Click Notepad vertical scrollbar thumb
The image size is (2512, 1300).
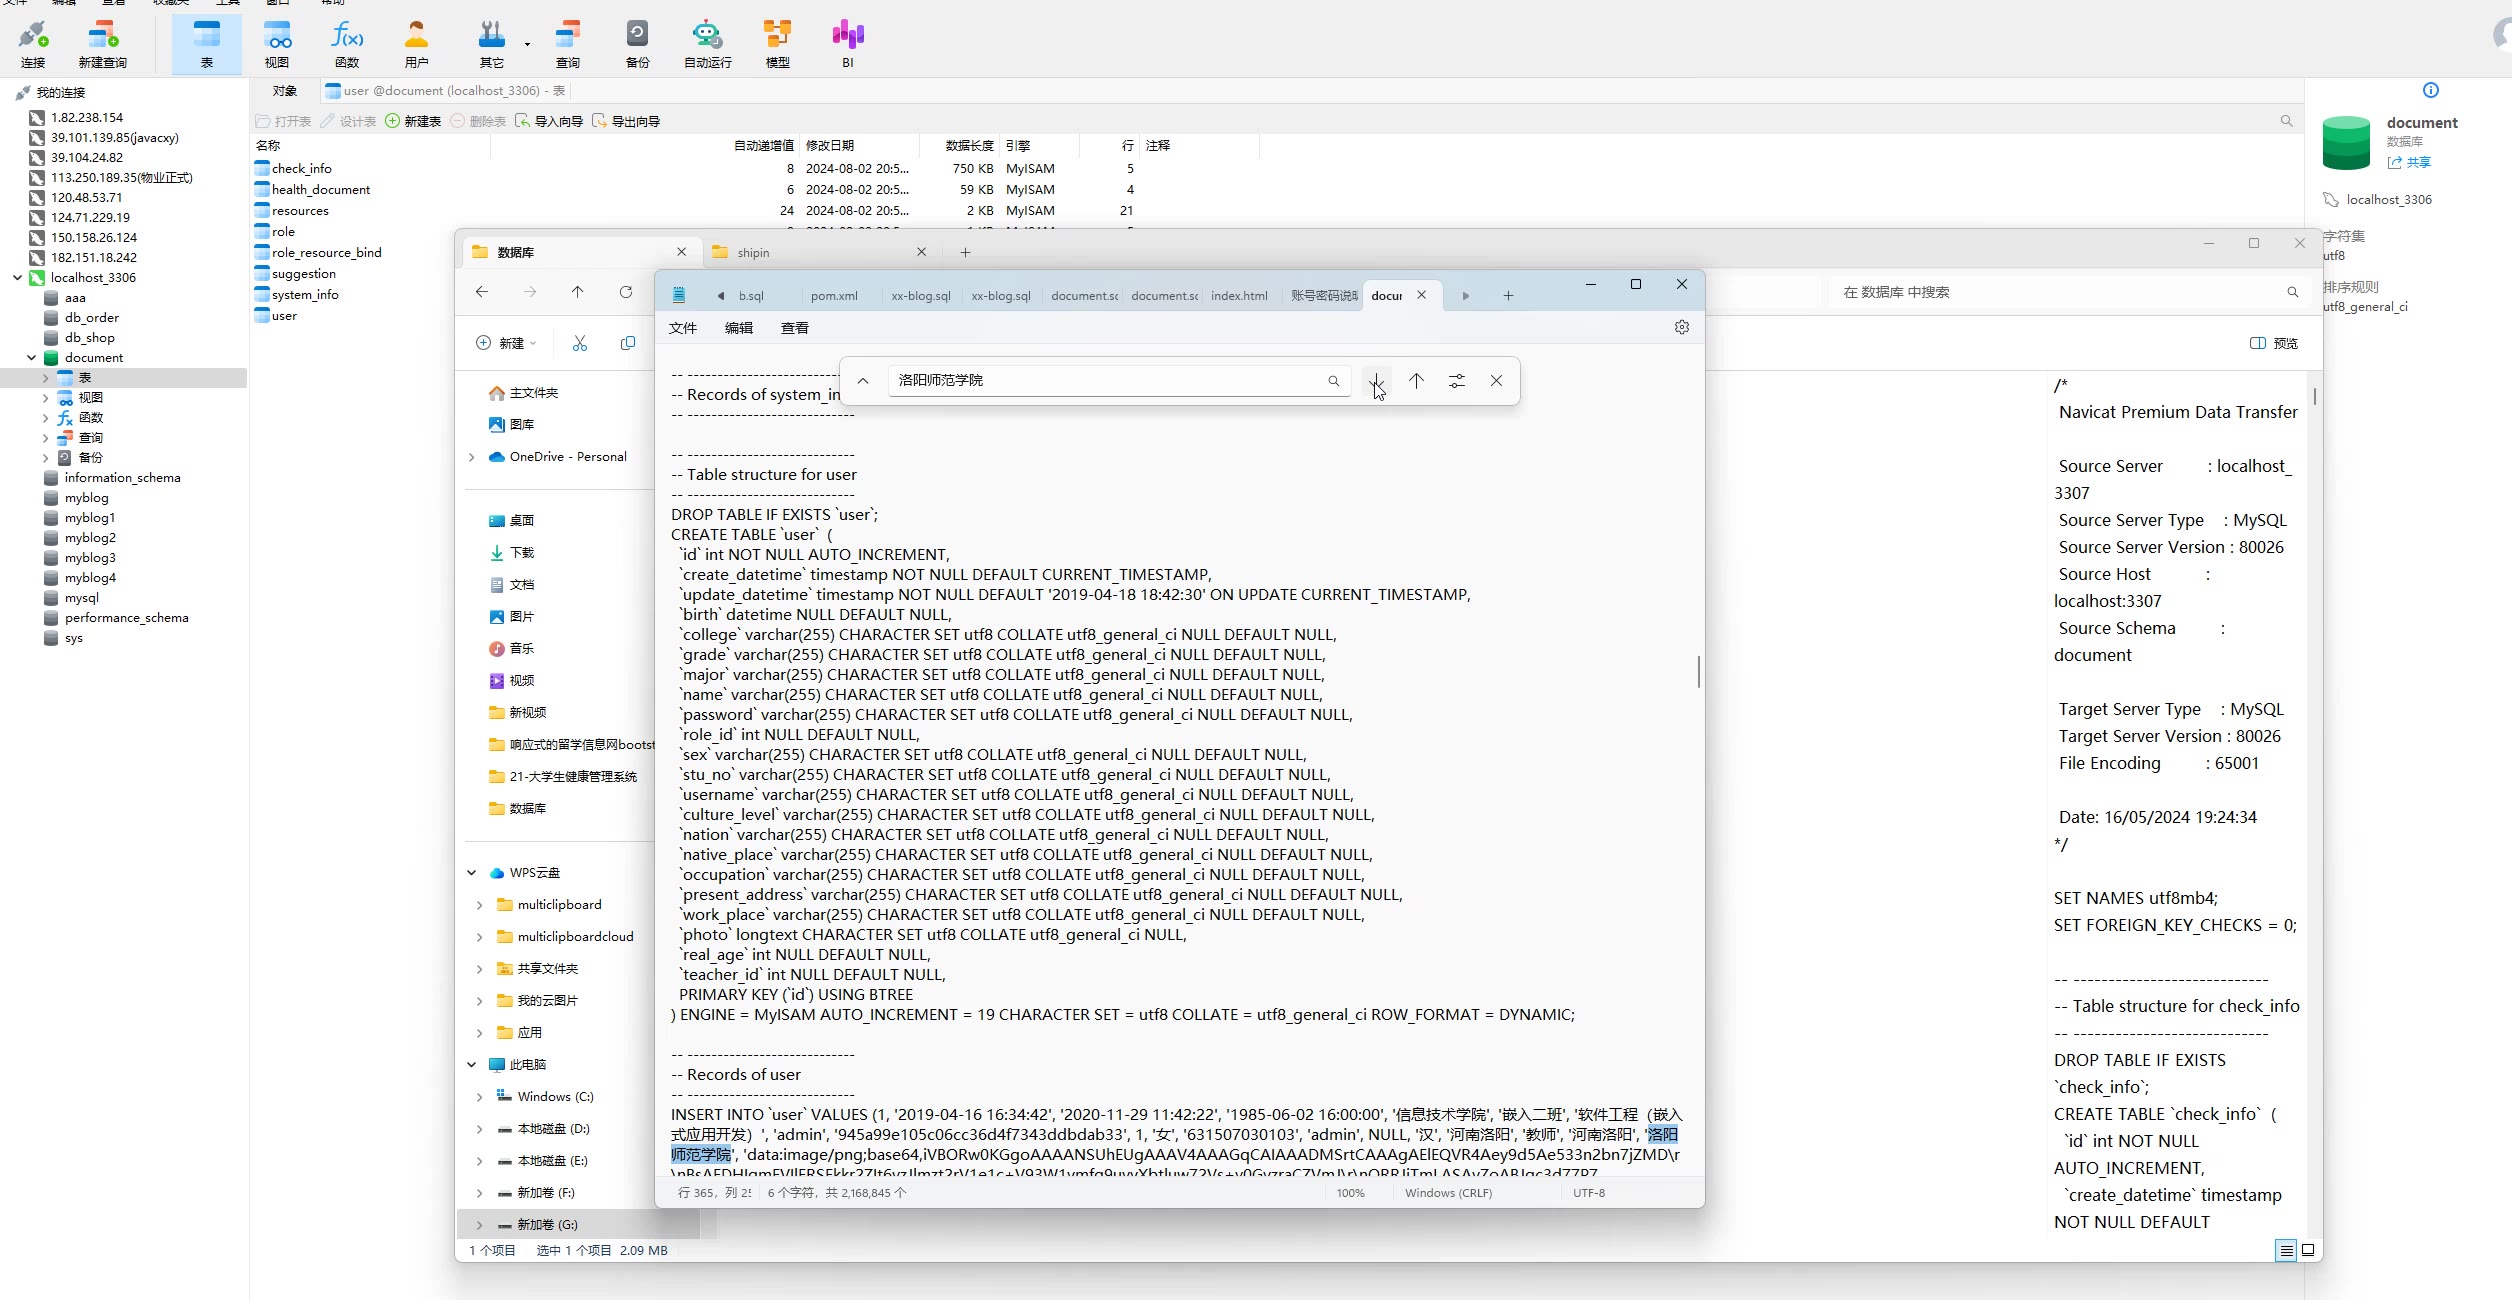pyautogui.click(x=1698, y=671)
